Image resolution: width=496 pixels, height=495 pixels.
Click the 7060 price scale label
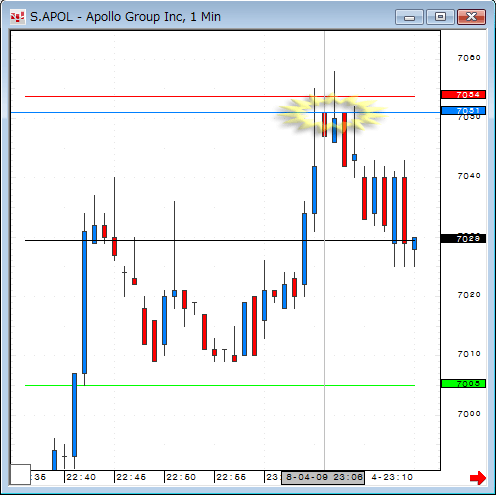tap(469, 58)
